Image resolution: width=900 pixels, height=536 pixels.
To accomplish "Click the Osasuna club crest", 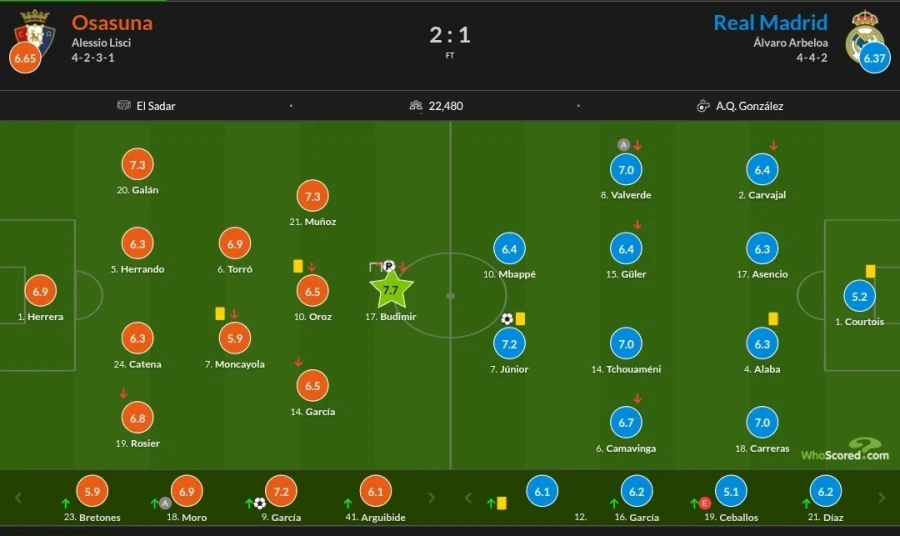I will [34, 30].
